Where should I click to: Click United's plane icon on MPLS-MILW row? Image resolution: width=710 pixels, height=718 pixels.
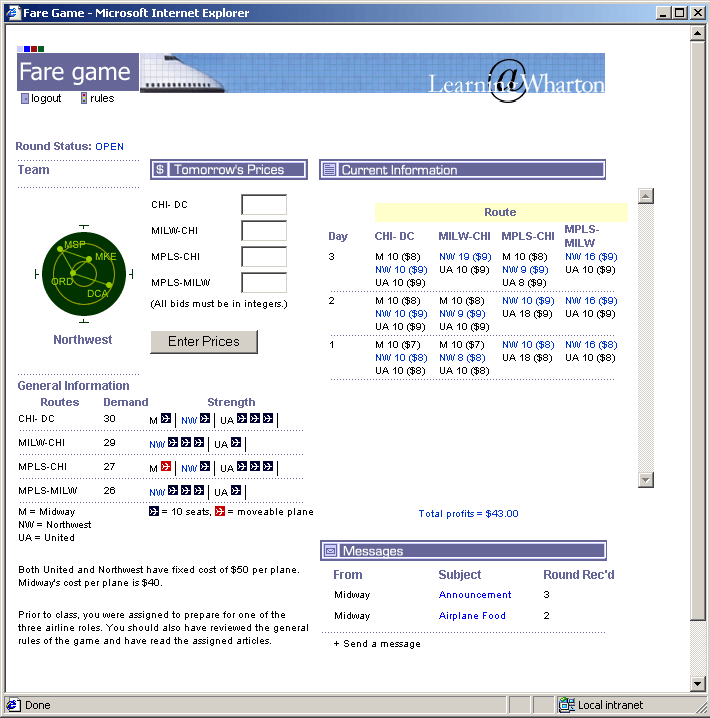[x=236, y=490]
